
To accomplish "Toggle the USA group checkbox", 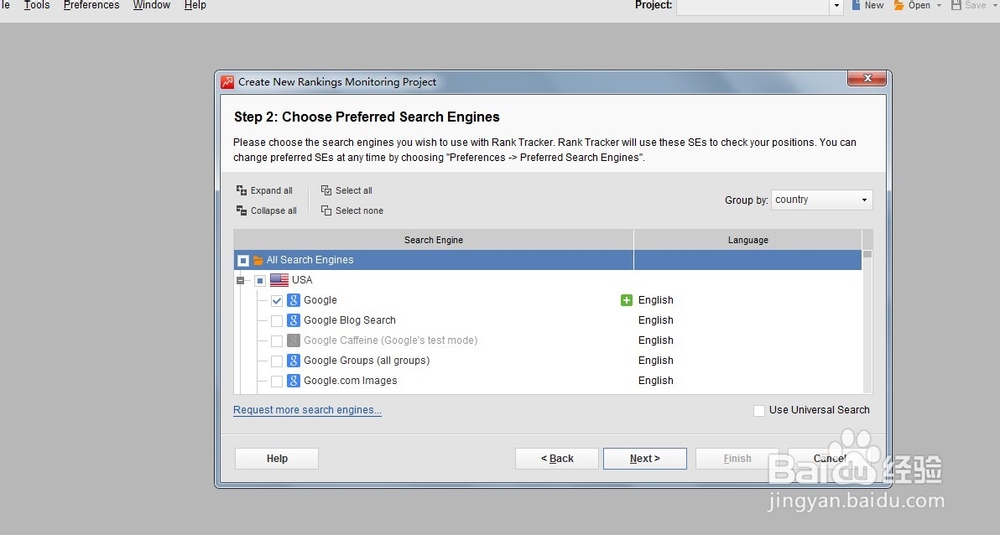I will pyautogui.click(x=260, y=281).
